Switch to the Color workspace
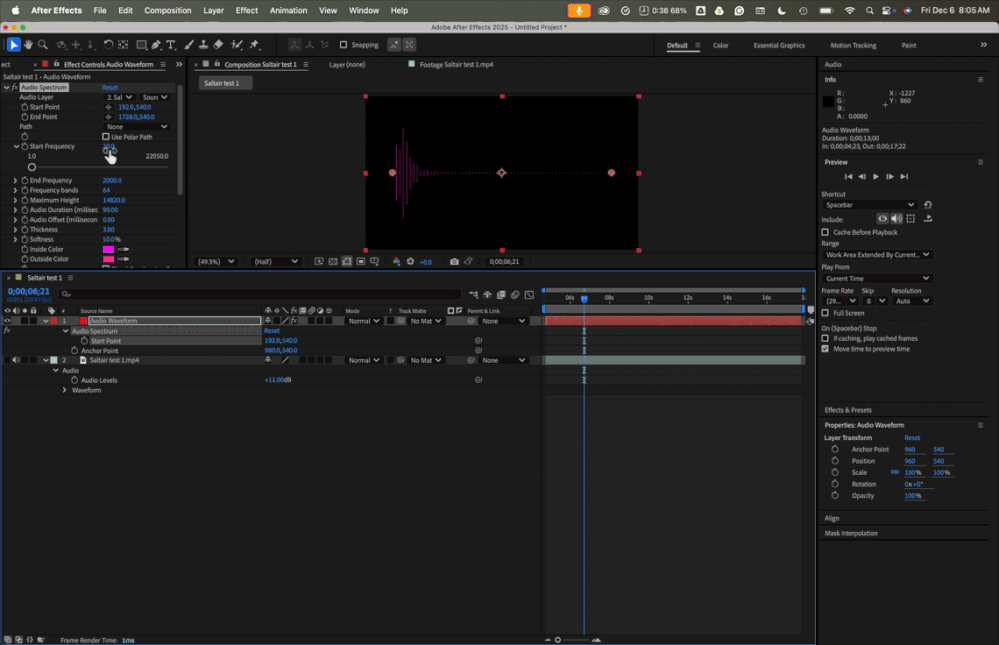 721,45
